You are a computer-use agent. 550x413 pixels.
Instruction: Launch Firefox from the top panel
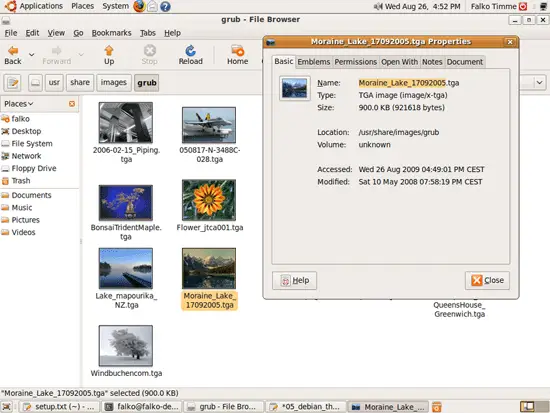[139, 6]
